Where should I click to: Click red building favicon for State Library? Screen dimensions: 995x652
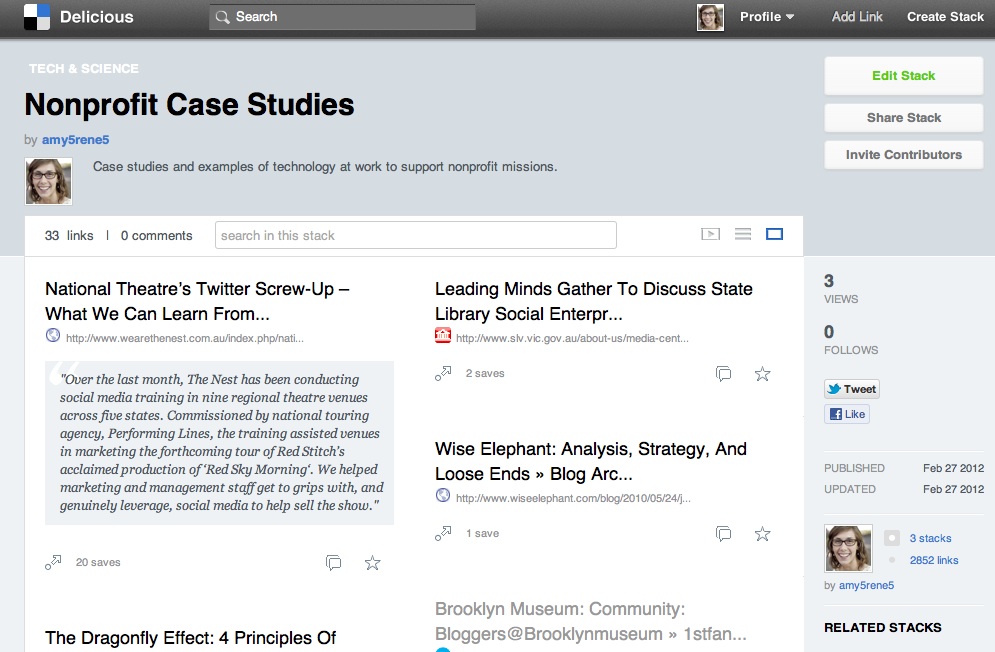coord(443,335)
